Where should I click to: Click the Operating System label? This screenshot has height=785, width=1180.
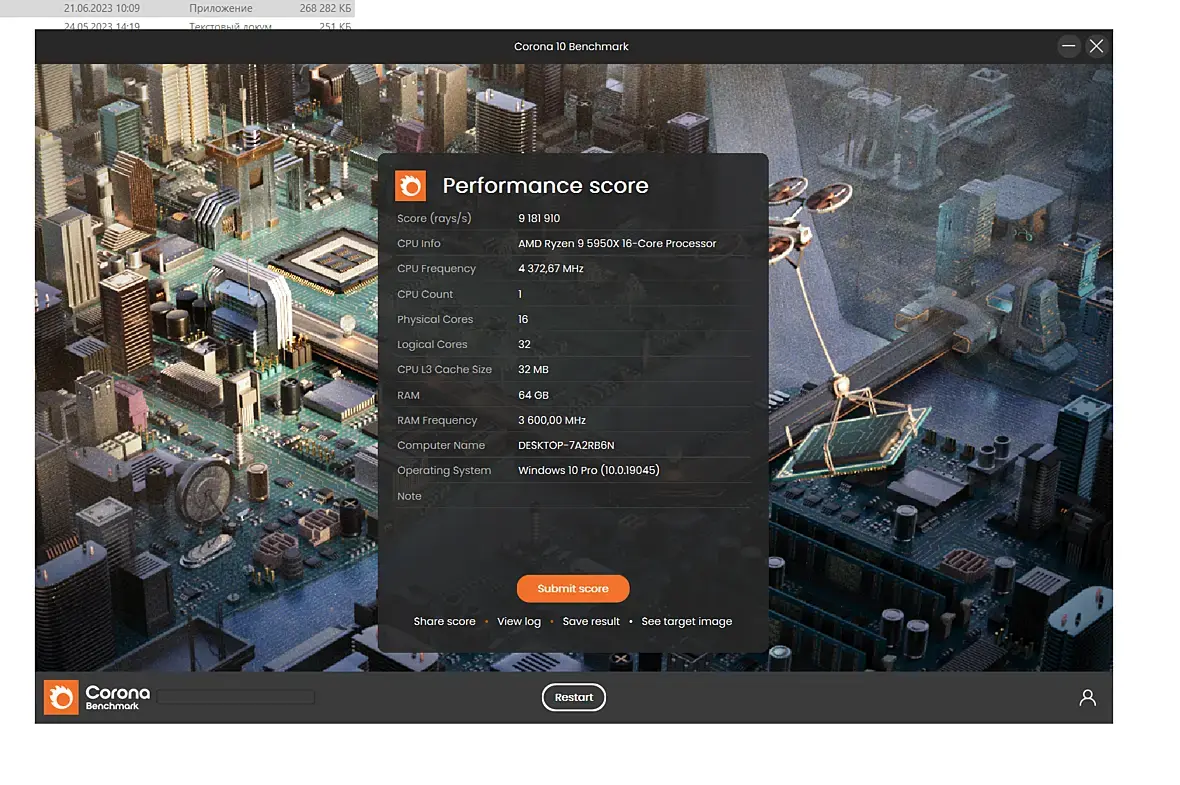tap(444, 470)
